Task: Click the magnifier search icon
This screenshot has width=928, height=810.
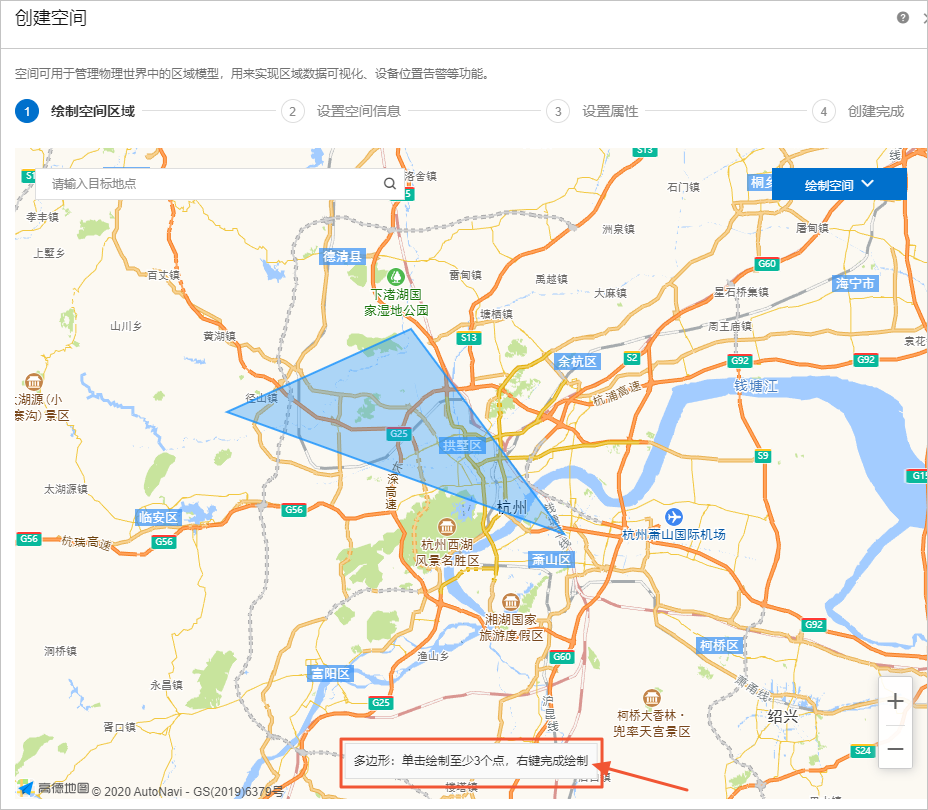Action: pyautogui.click(x=389, y=183)
